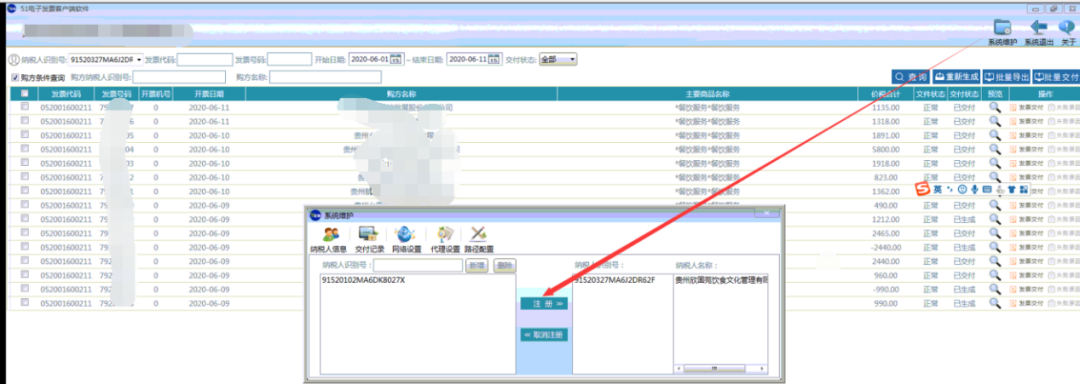Uncheck the 购方条件查询 checkbox

pyautogui.click(x=15, y=77)
